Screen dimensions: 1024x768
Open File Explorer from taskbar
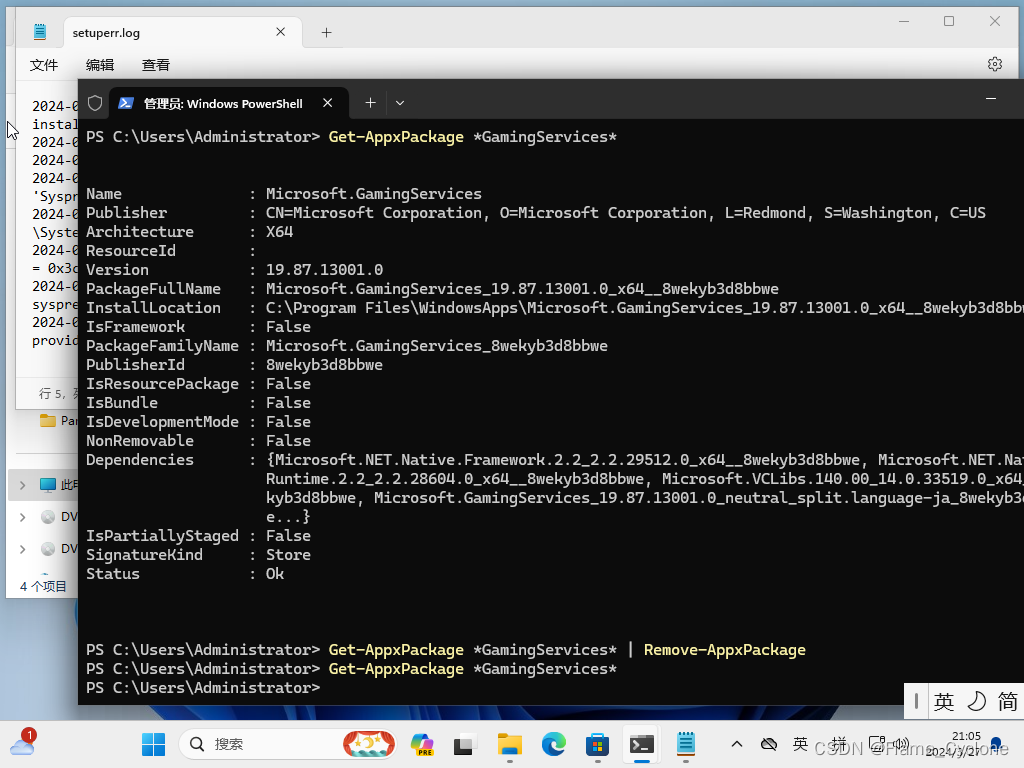click(509, 744)
